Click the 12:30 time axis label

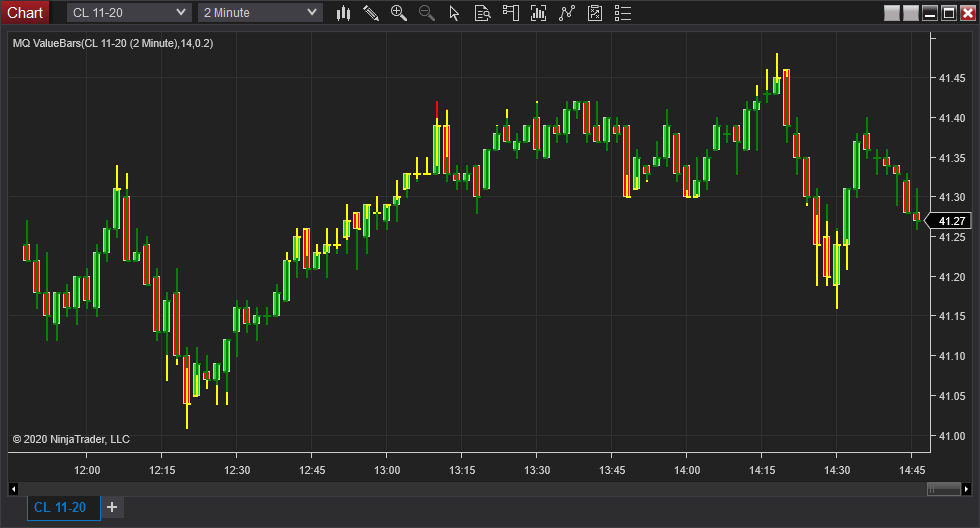point(237,470)
